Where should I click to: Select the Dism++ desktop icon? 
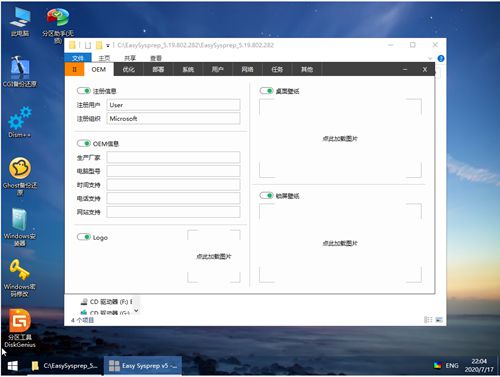click(x=20, y=122)
